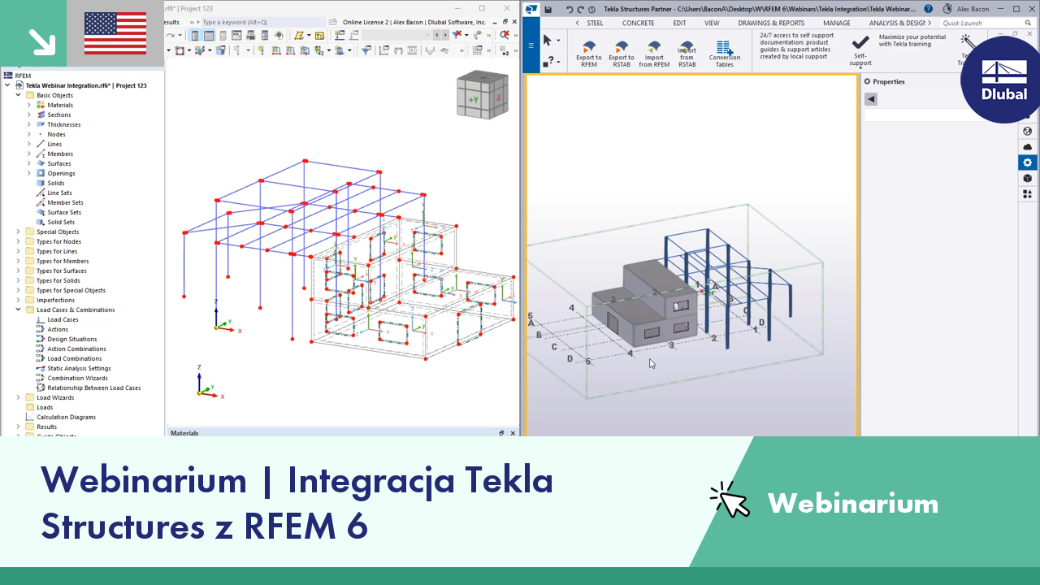The image size is (1040, 585).
Task: Click the gear icon in Tekla side pane
Action: (1027, 162)
